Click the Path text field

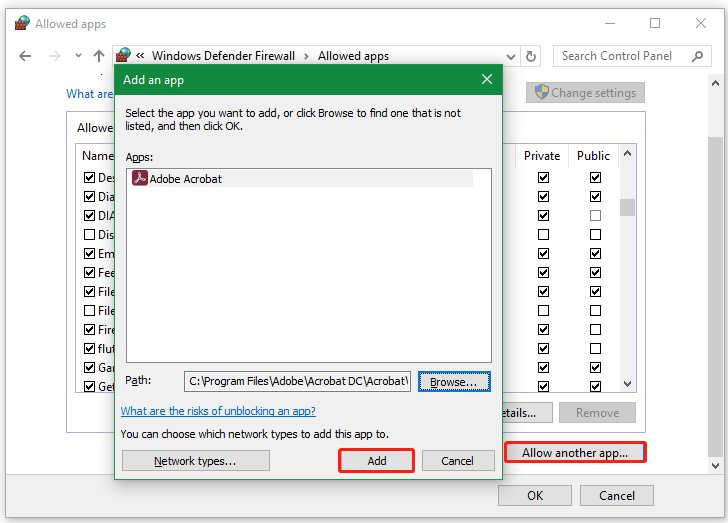tap(297, 381)
